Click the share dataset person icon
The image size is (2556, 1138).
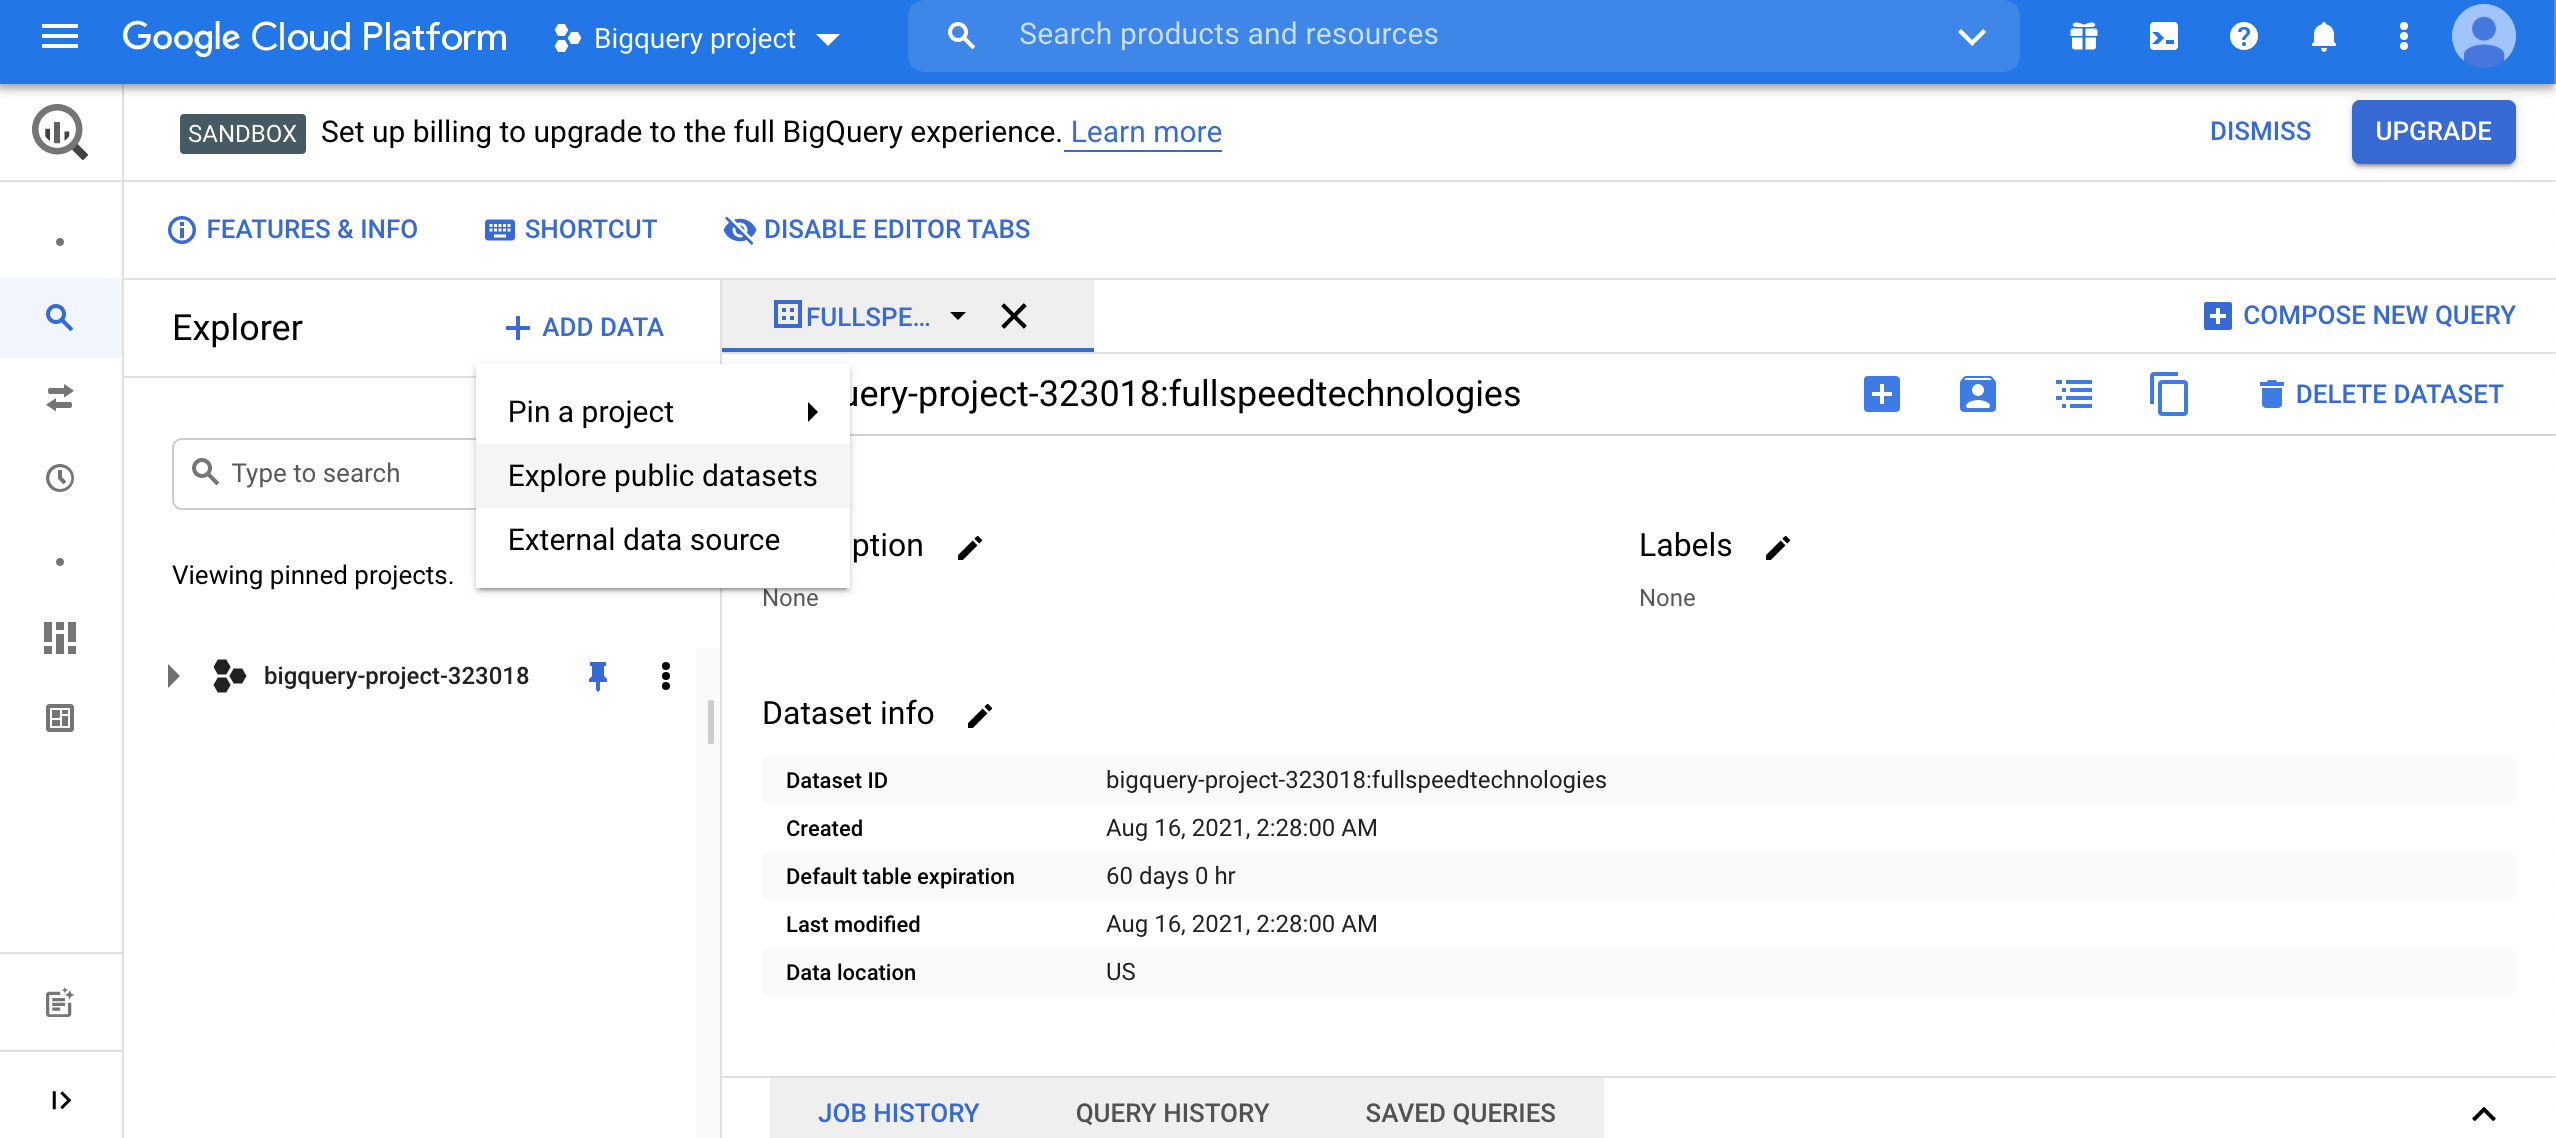tap(1978, 394)
